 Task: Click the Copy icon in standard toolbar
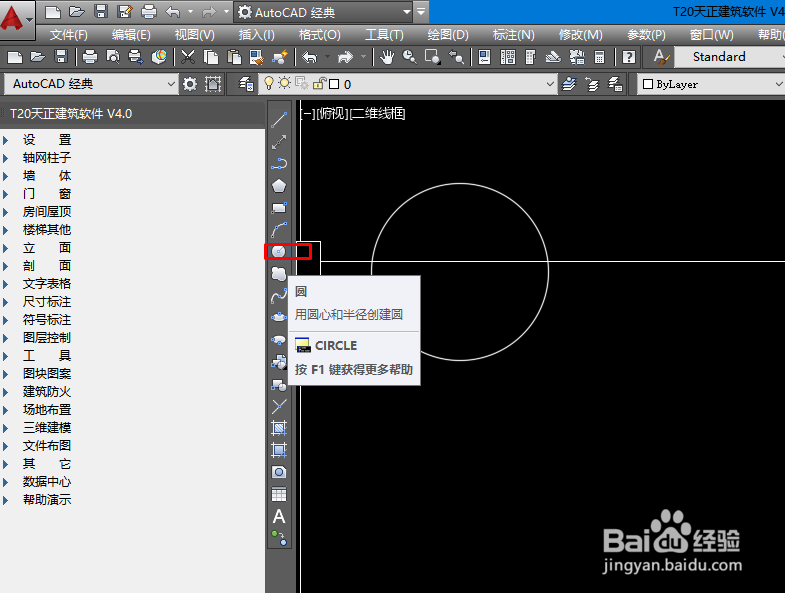coord(211,57)
